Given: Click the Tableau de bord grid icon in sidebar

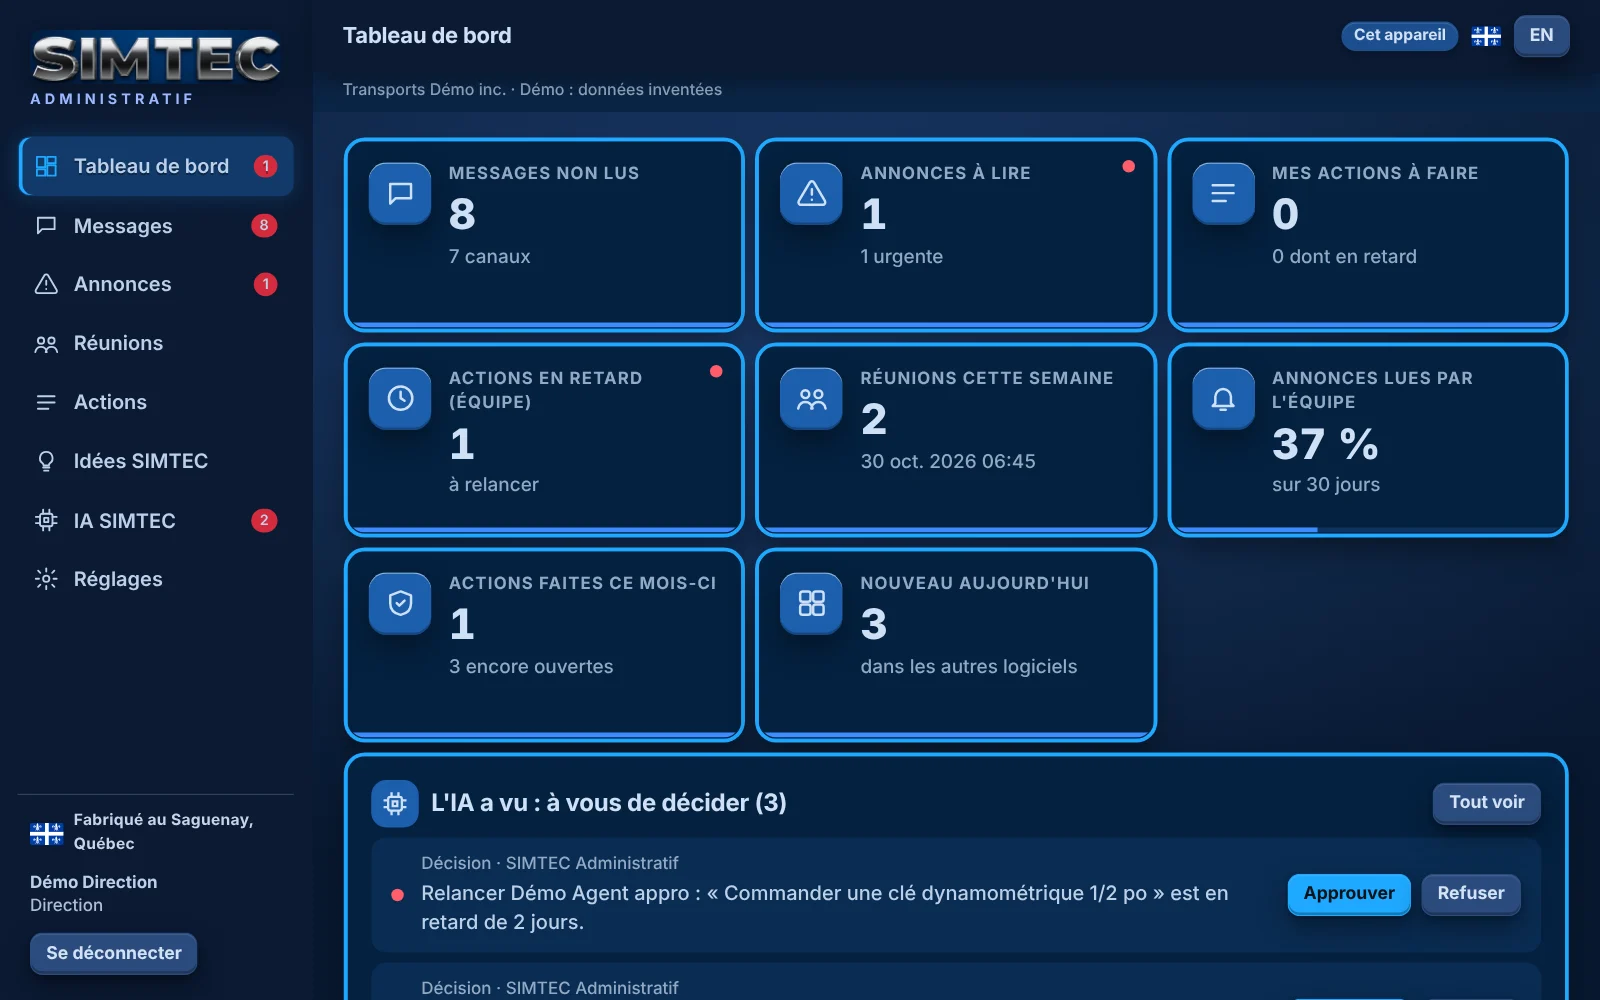Looking at the screenshot, I should click(46, 166).
